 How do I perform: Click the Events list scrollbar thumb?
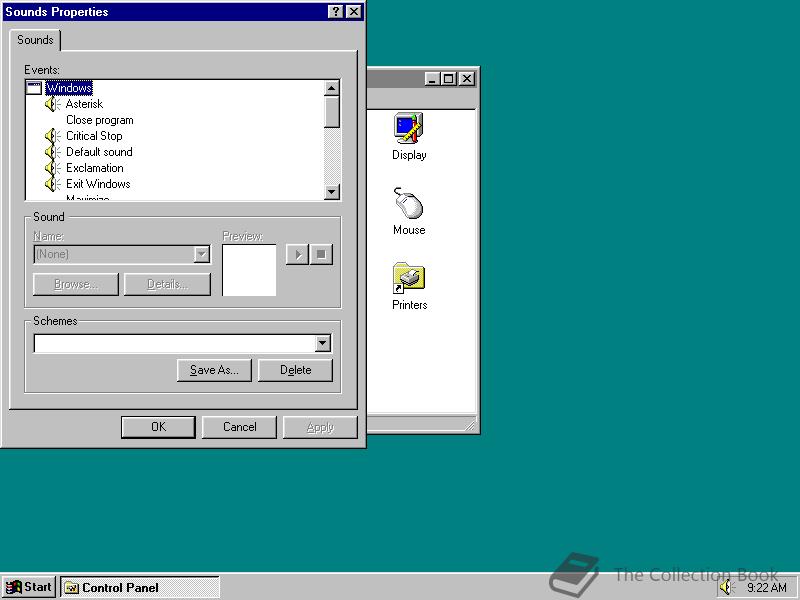332,112
